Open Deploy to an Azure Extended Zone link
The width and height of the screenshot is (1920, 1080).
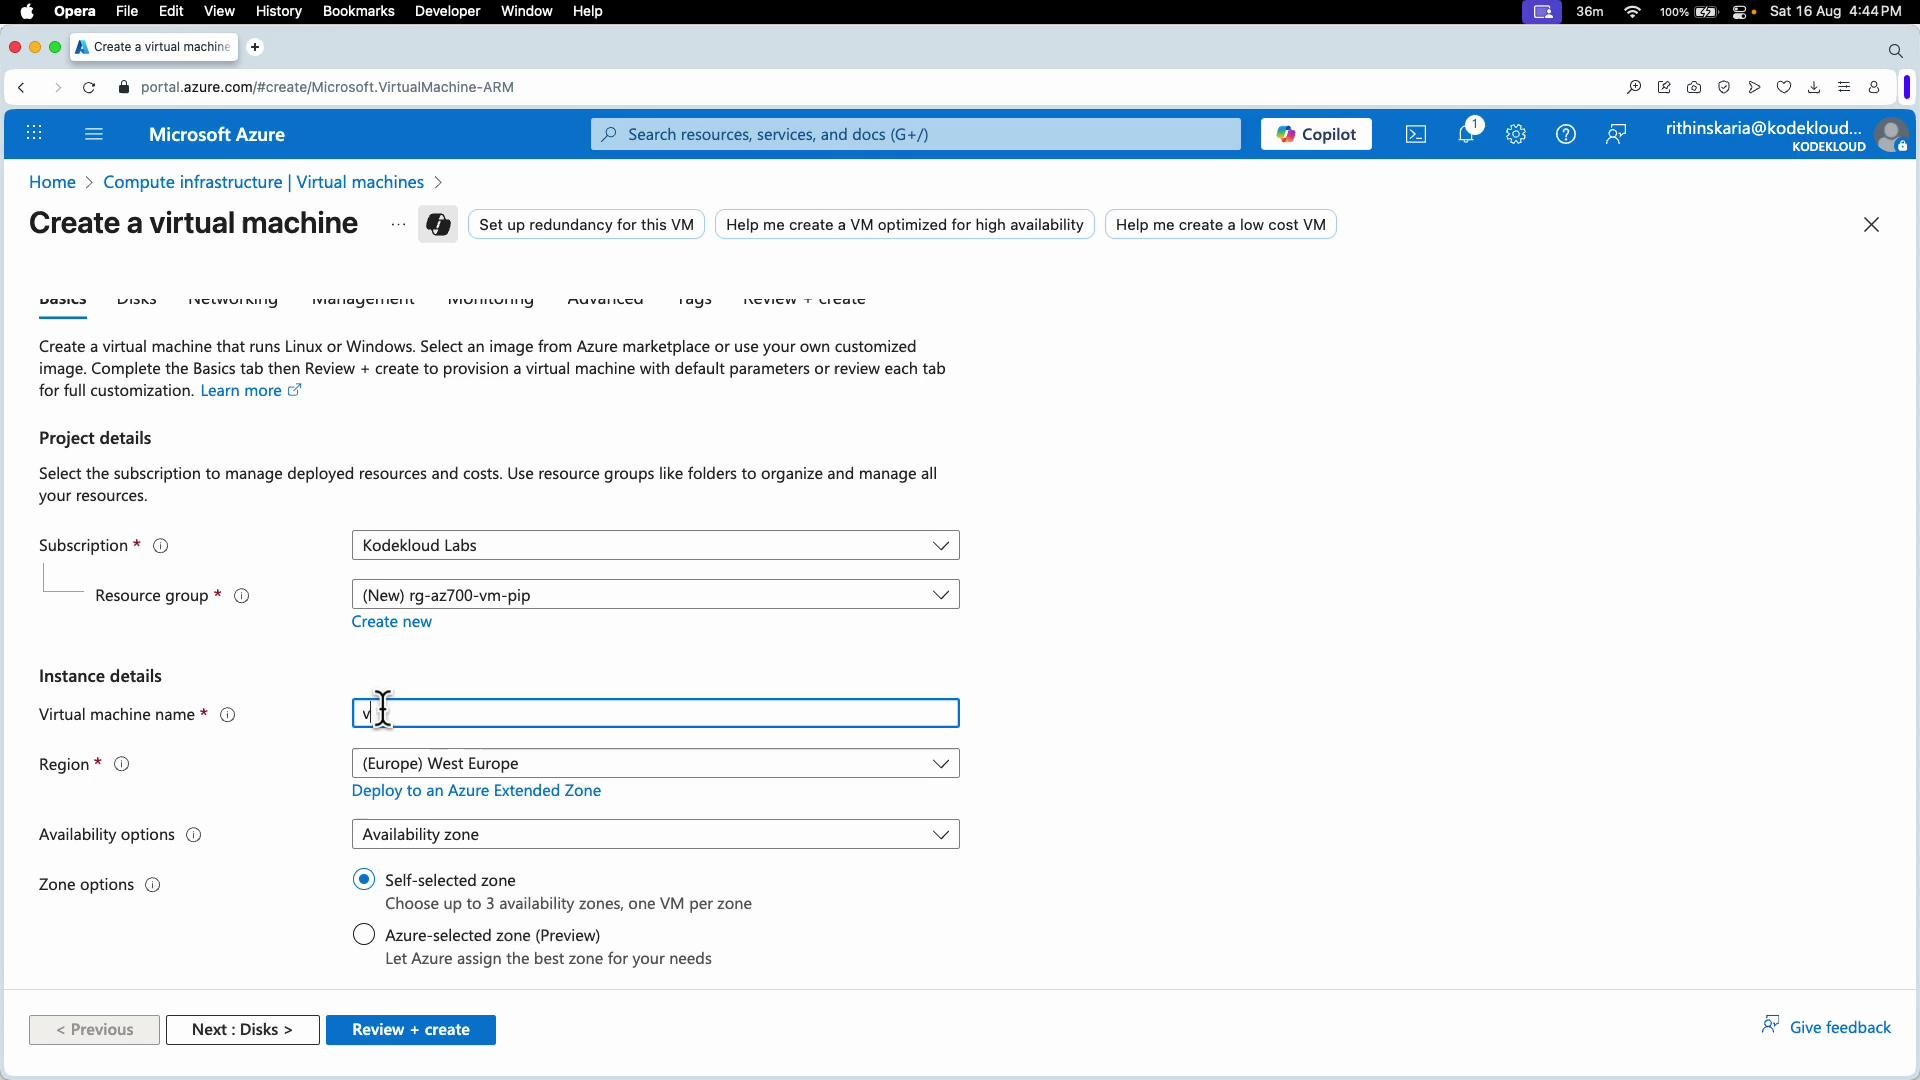[476, 791]
